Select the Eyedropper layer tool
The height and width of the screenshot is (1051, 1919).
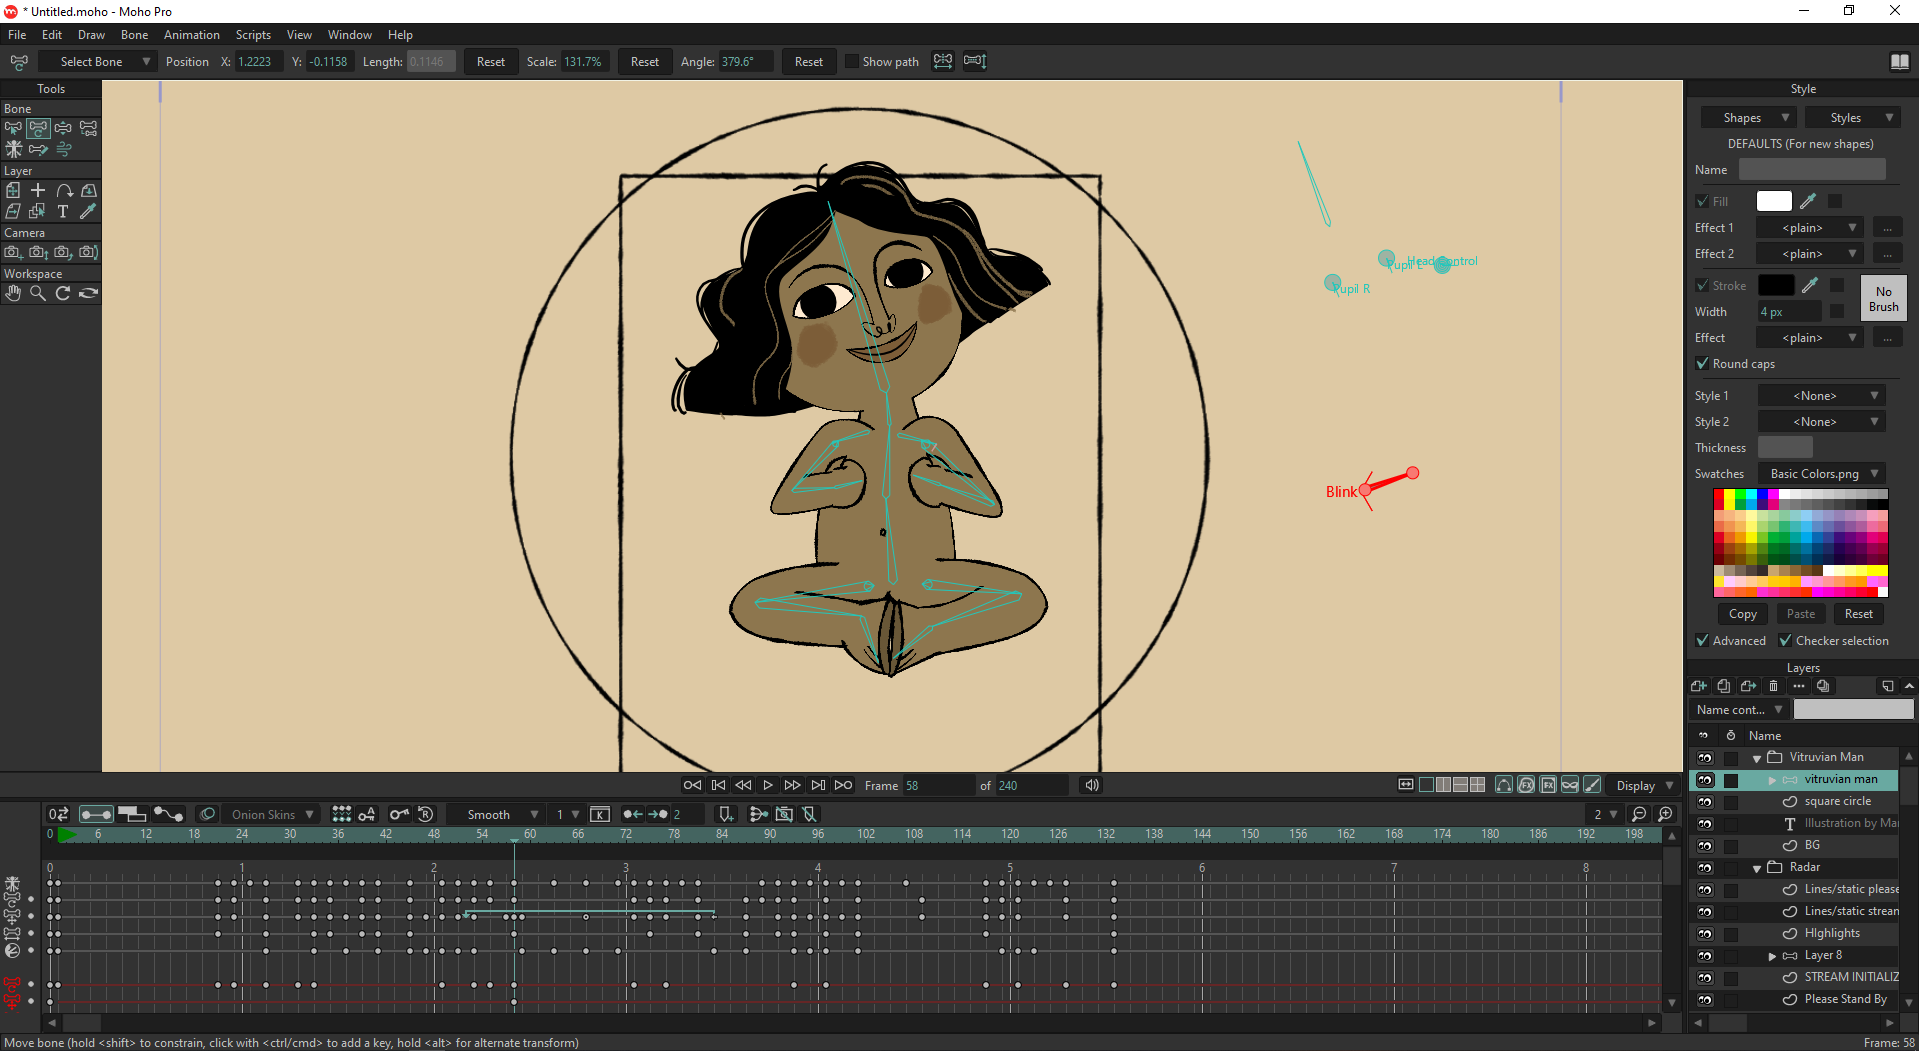[88, 211]
